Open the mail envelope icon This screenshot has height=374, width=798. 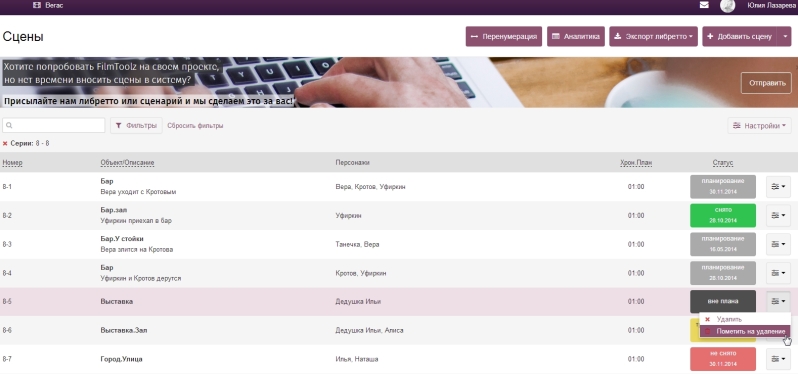tap(704, 5)
